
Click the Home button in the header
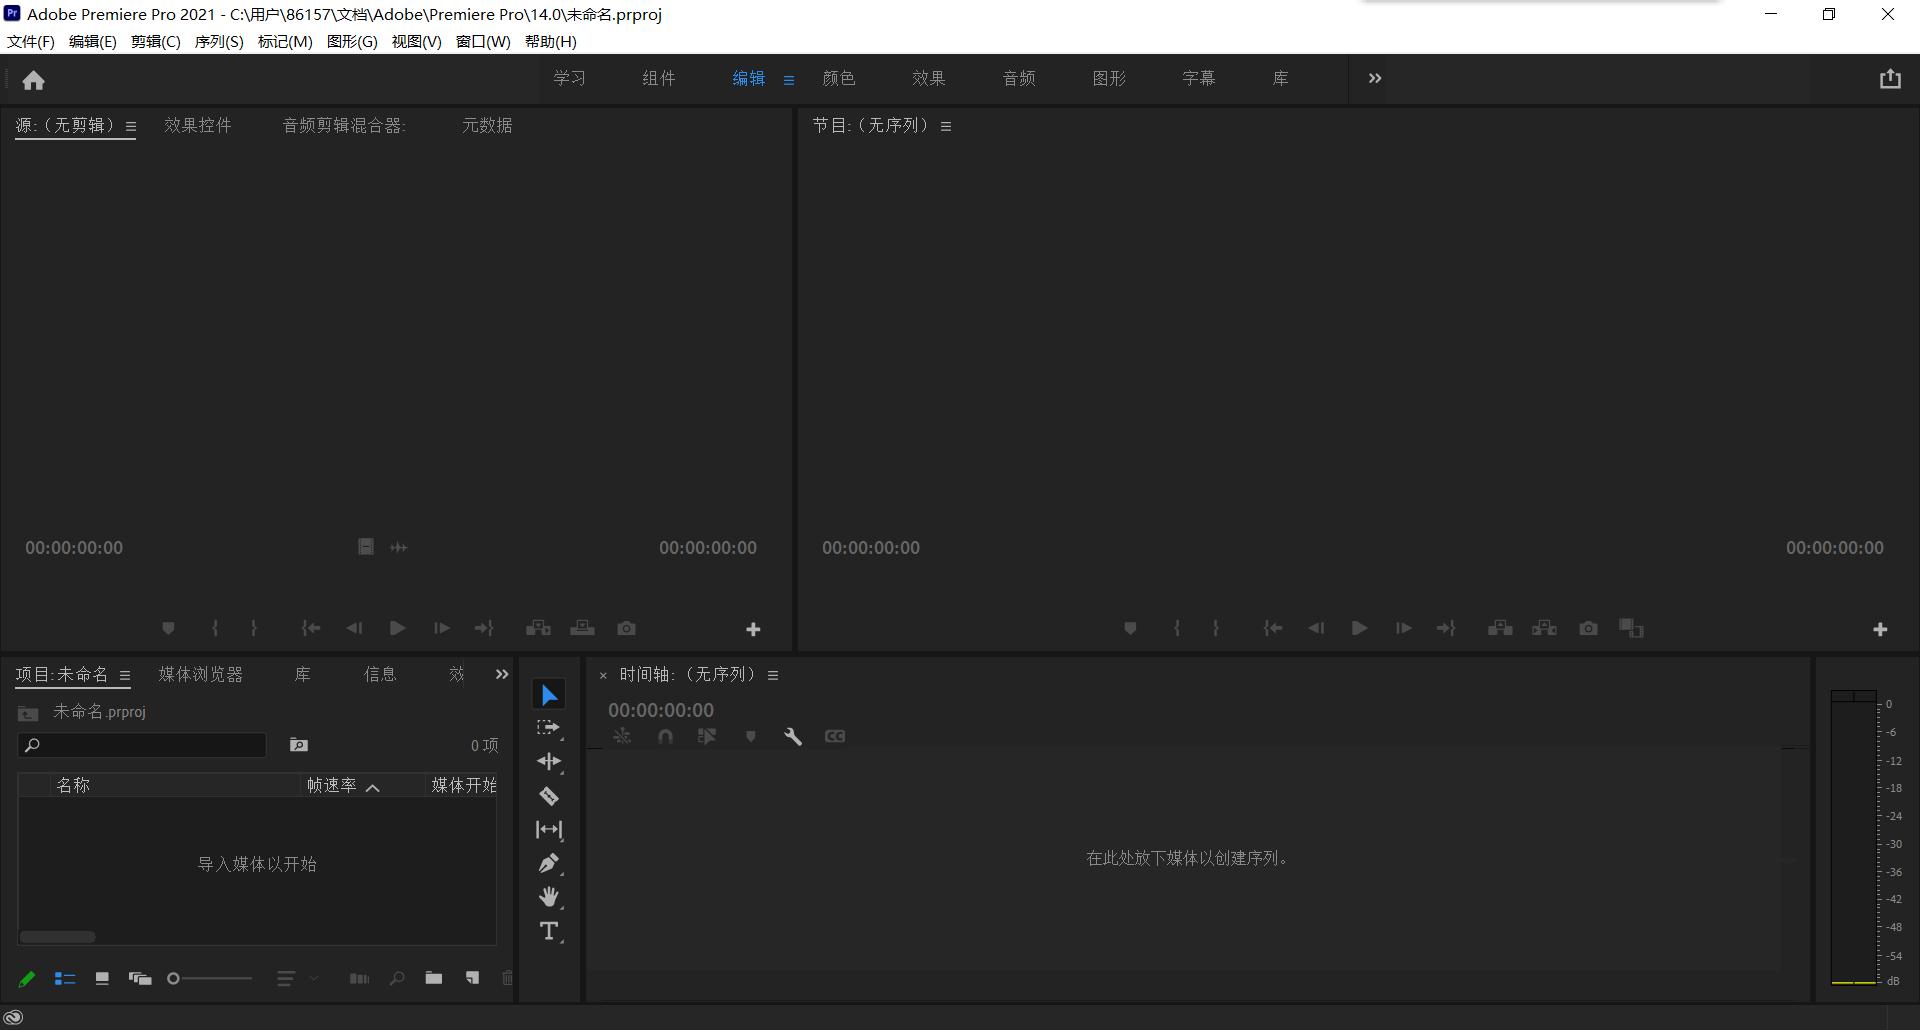[x=34, y=79]
